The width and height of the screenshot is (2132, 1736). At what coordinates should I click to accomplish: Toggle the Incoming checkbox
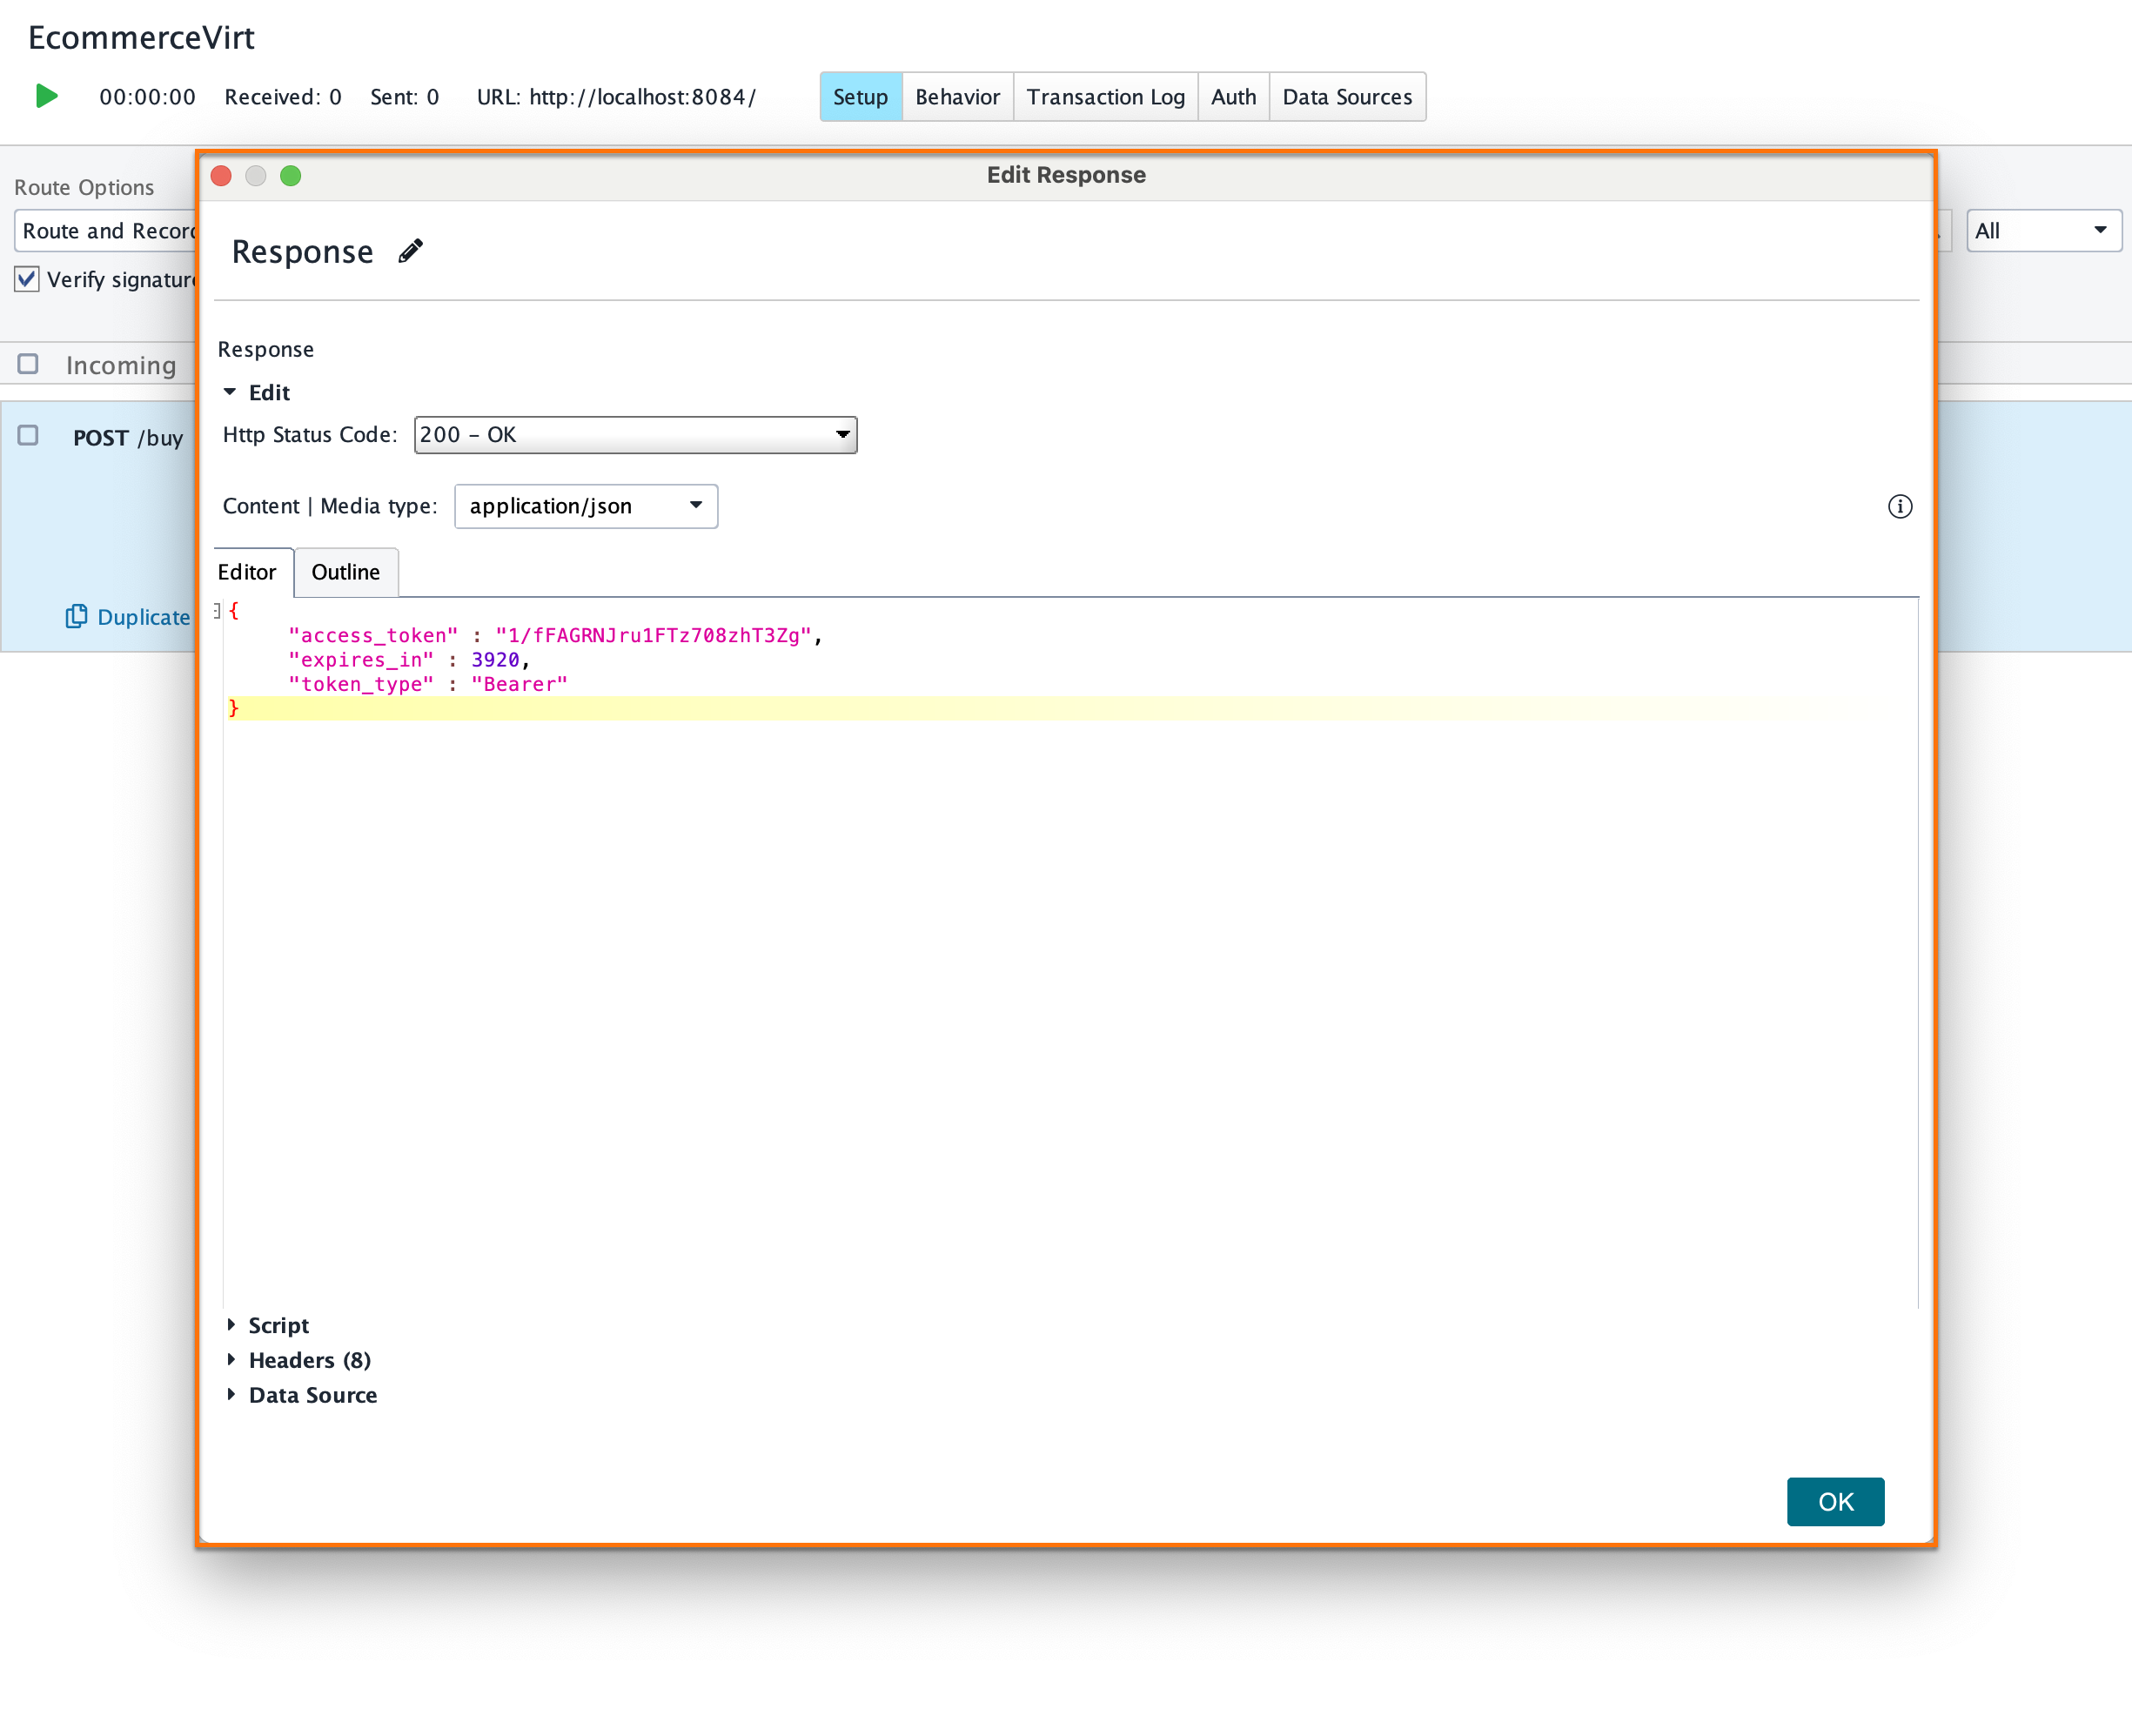coord(27,364)
